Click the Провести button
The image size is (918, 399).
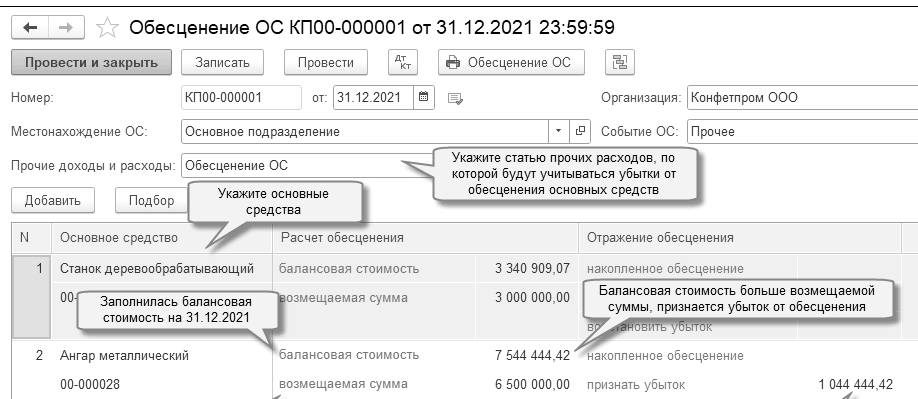326,63
